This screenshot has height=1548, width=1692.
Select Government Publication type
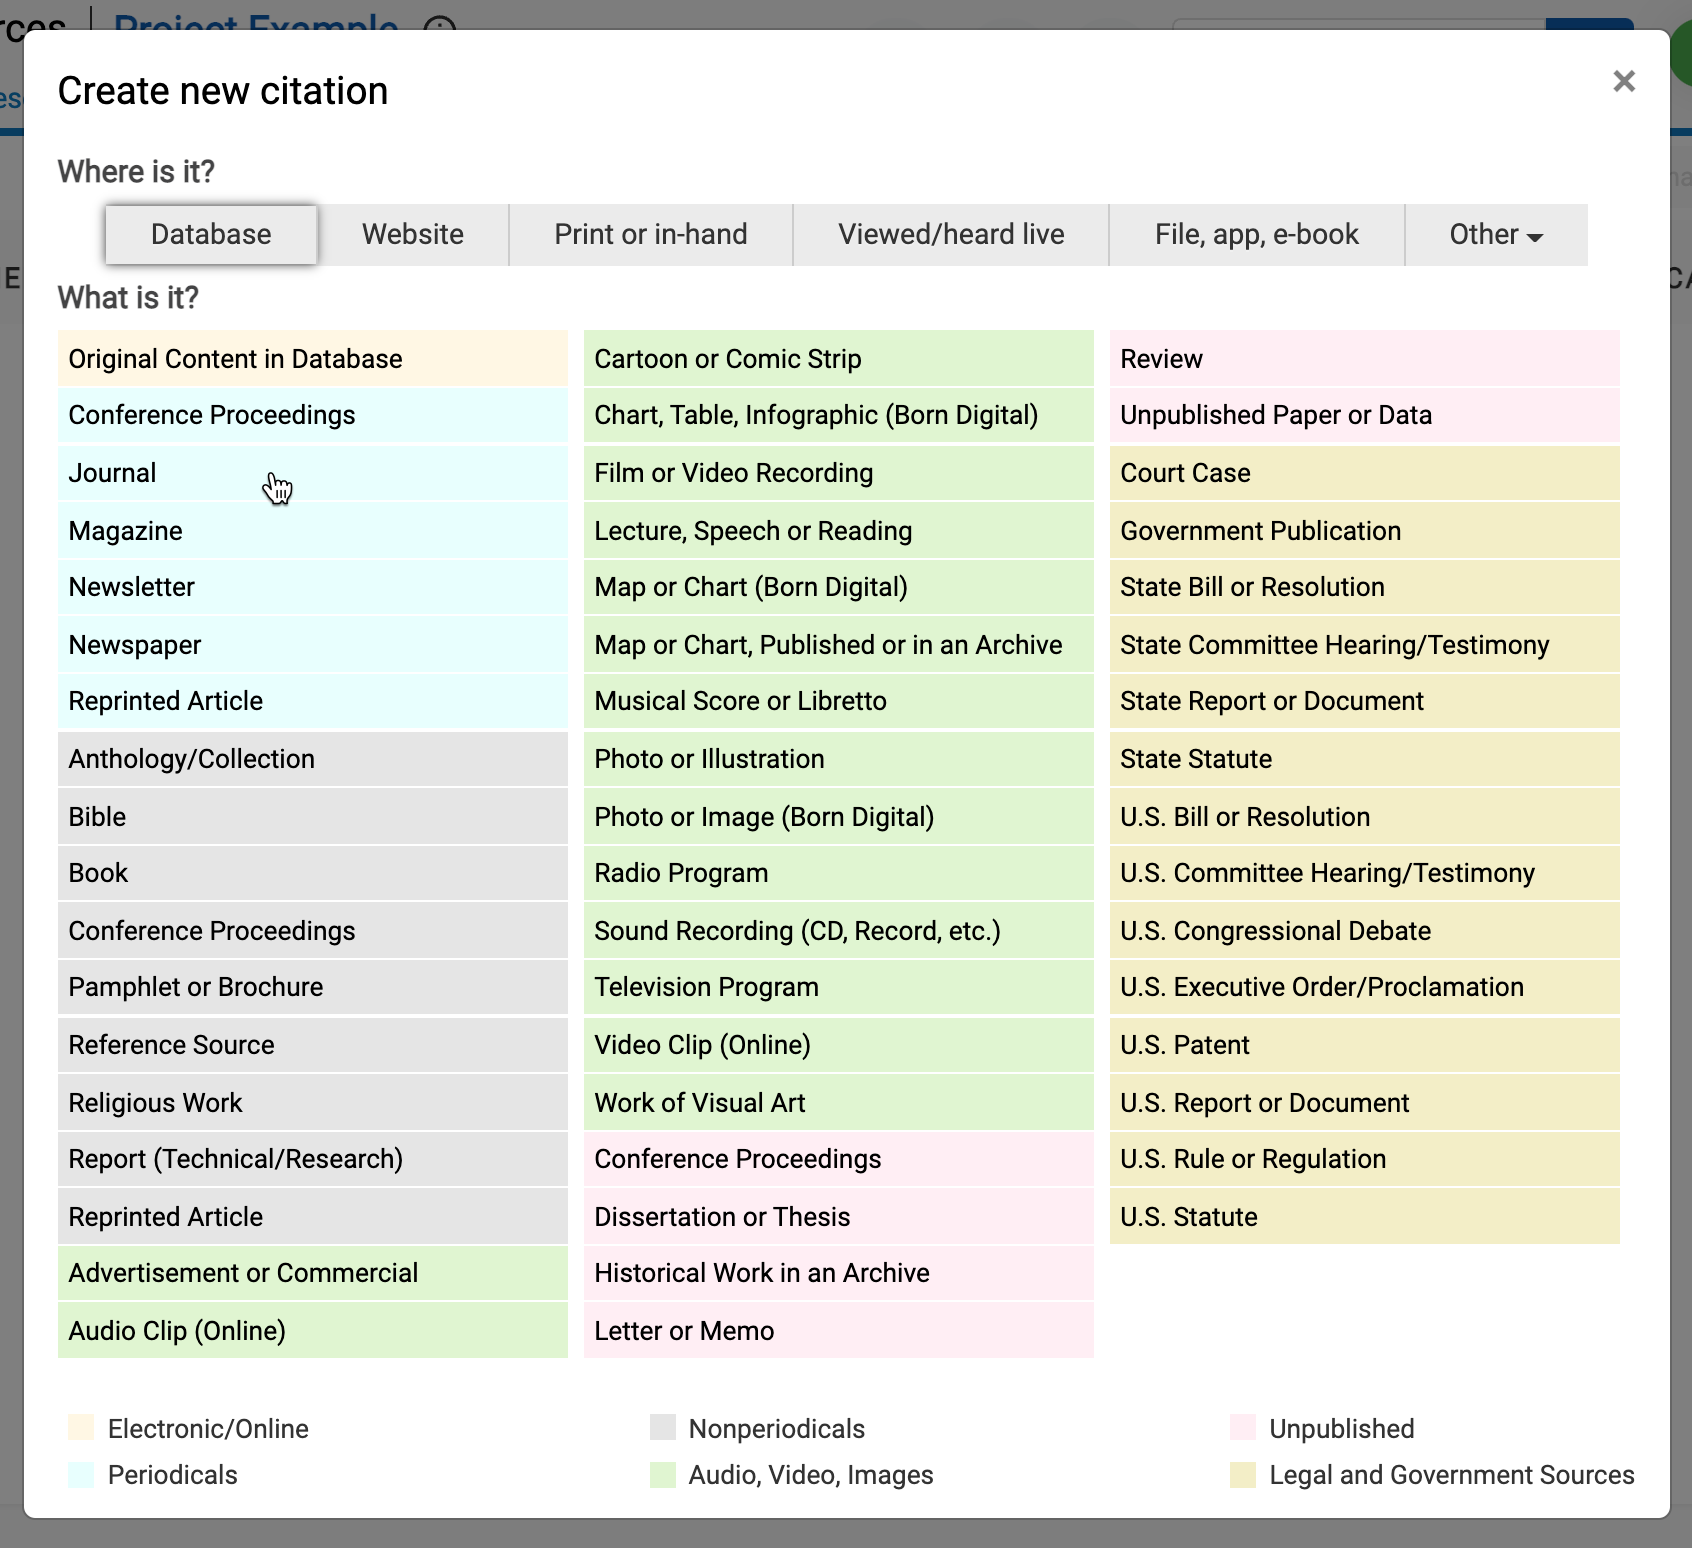tap(1365, 530)
